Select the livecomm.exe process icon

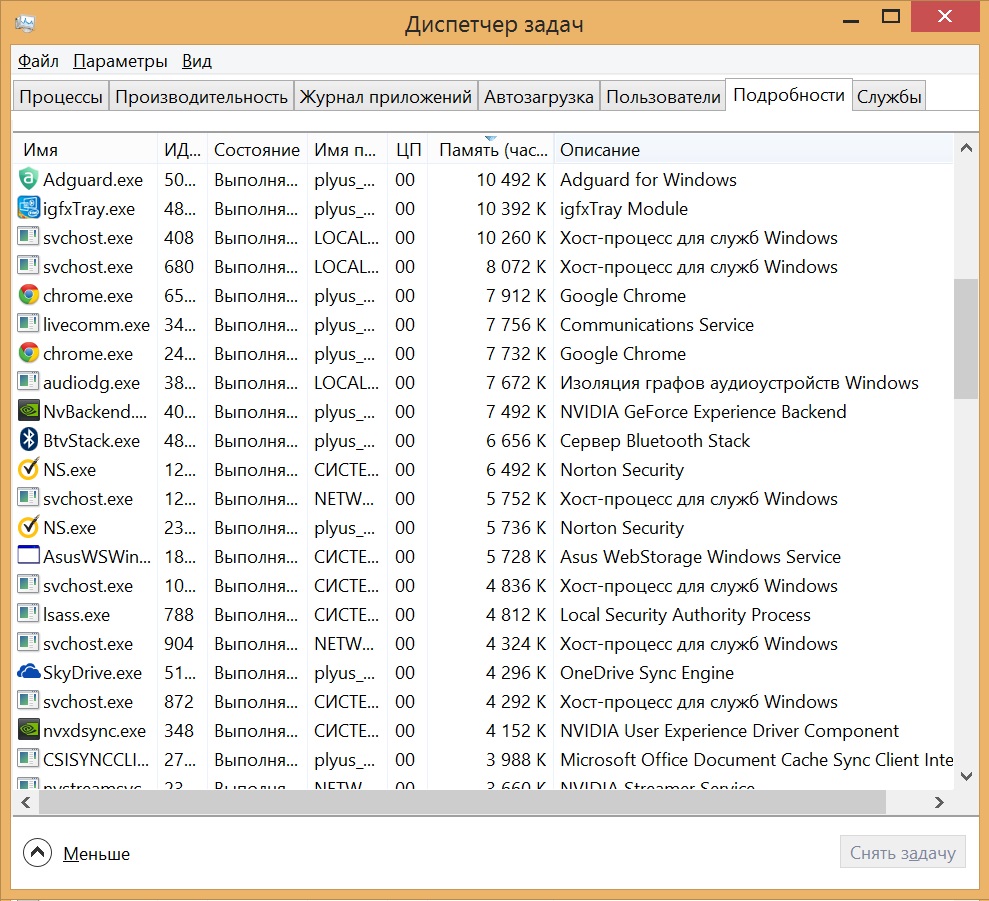(x=28, y=325)
